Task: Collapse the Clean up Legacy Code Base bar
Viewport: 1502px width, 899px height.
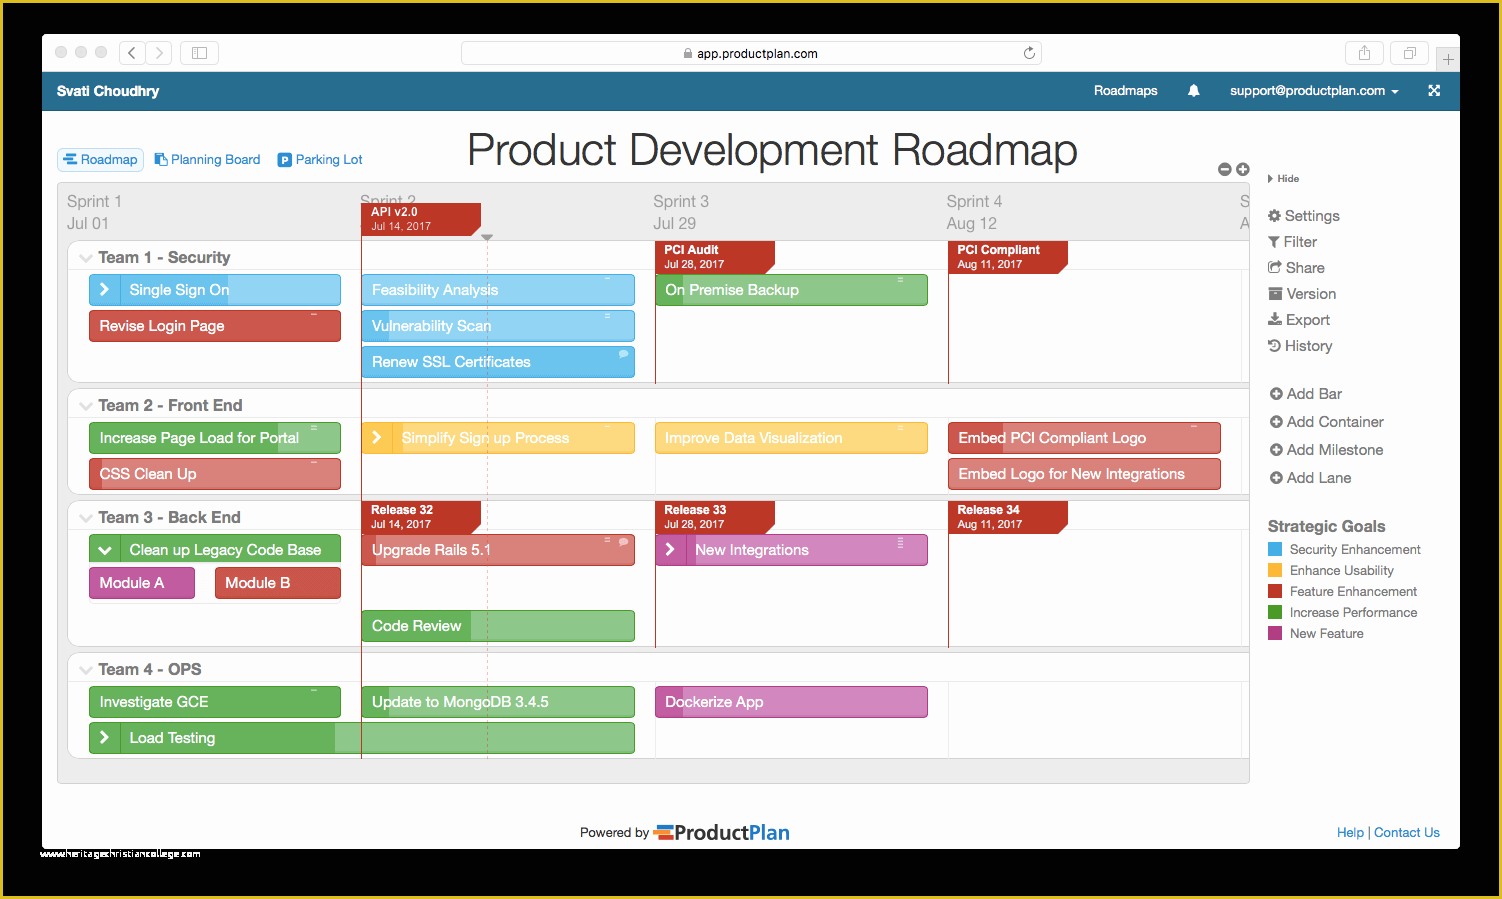Action: tap(105, 548)
